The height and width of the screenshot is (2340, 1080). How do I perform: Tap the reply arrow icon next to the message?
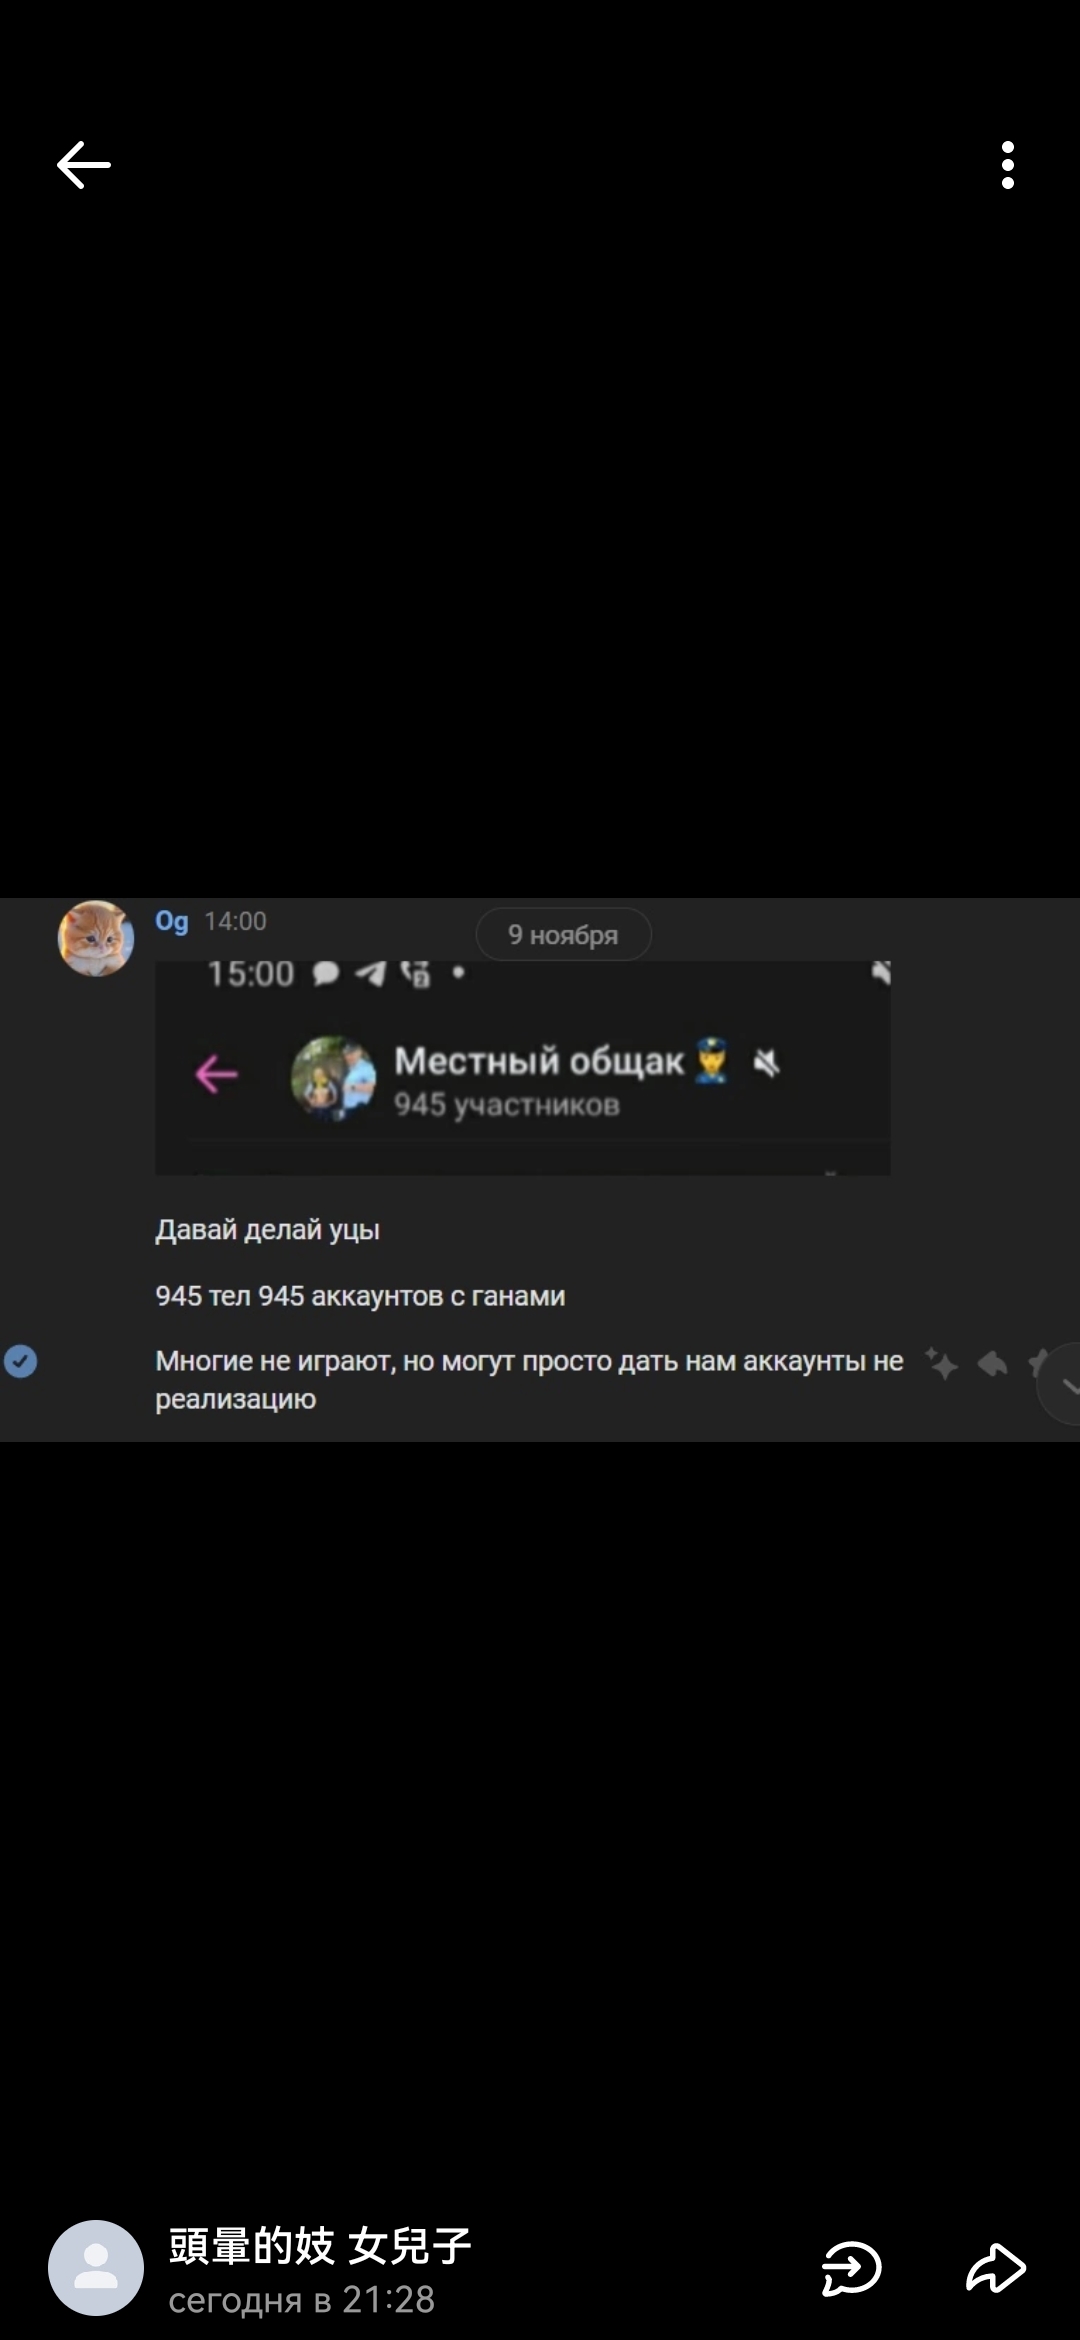[992, 1363]
